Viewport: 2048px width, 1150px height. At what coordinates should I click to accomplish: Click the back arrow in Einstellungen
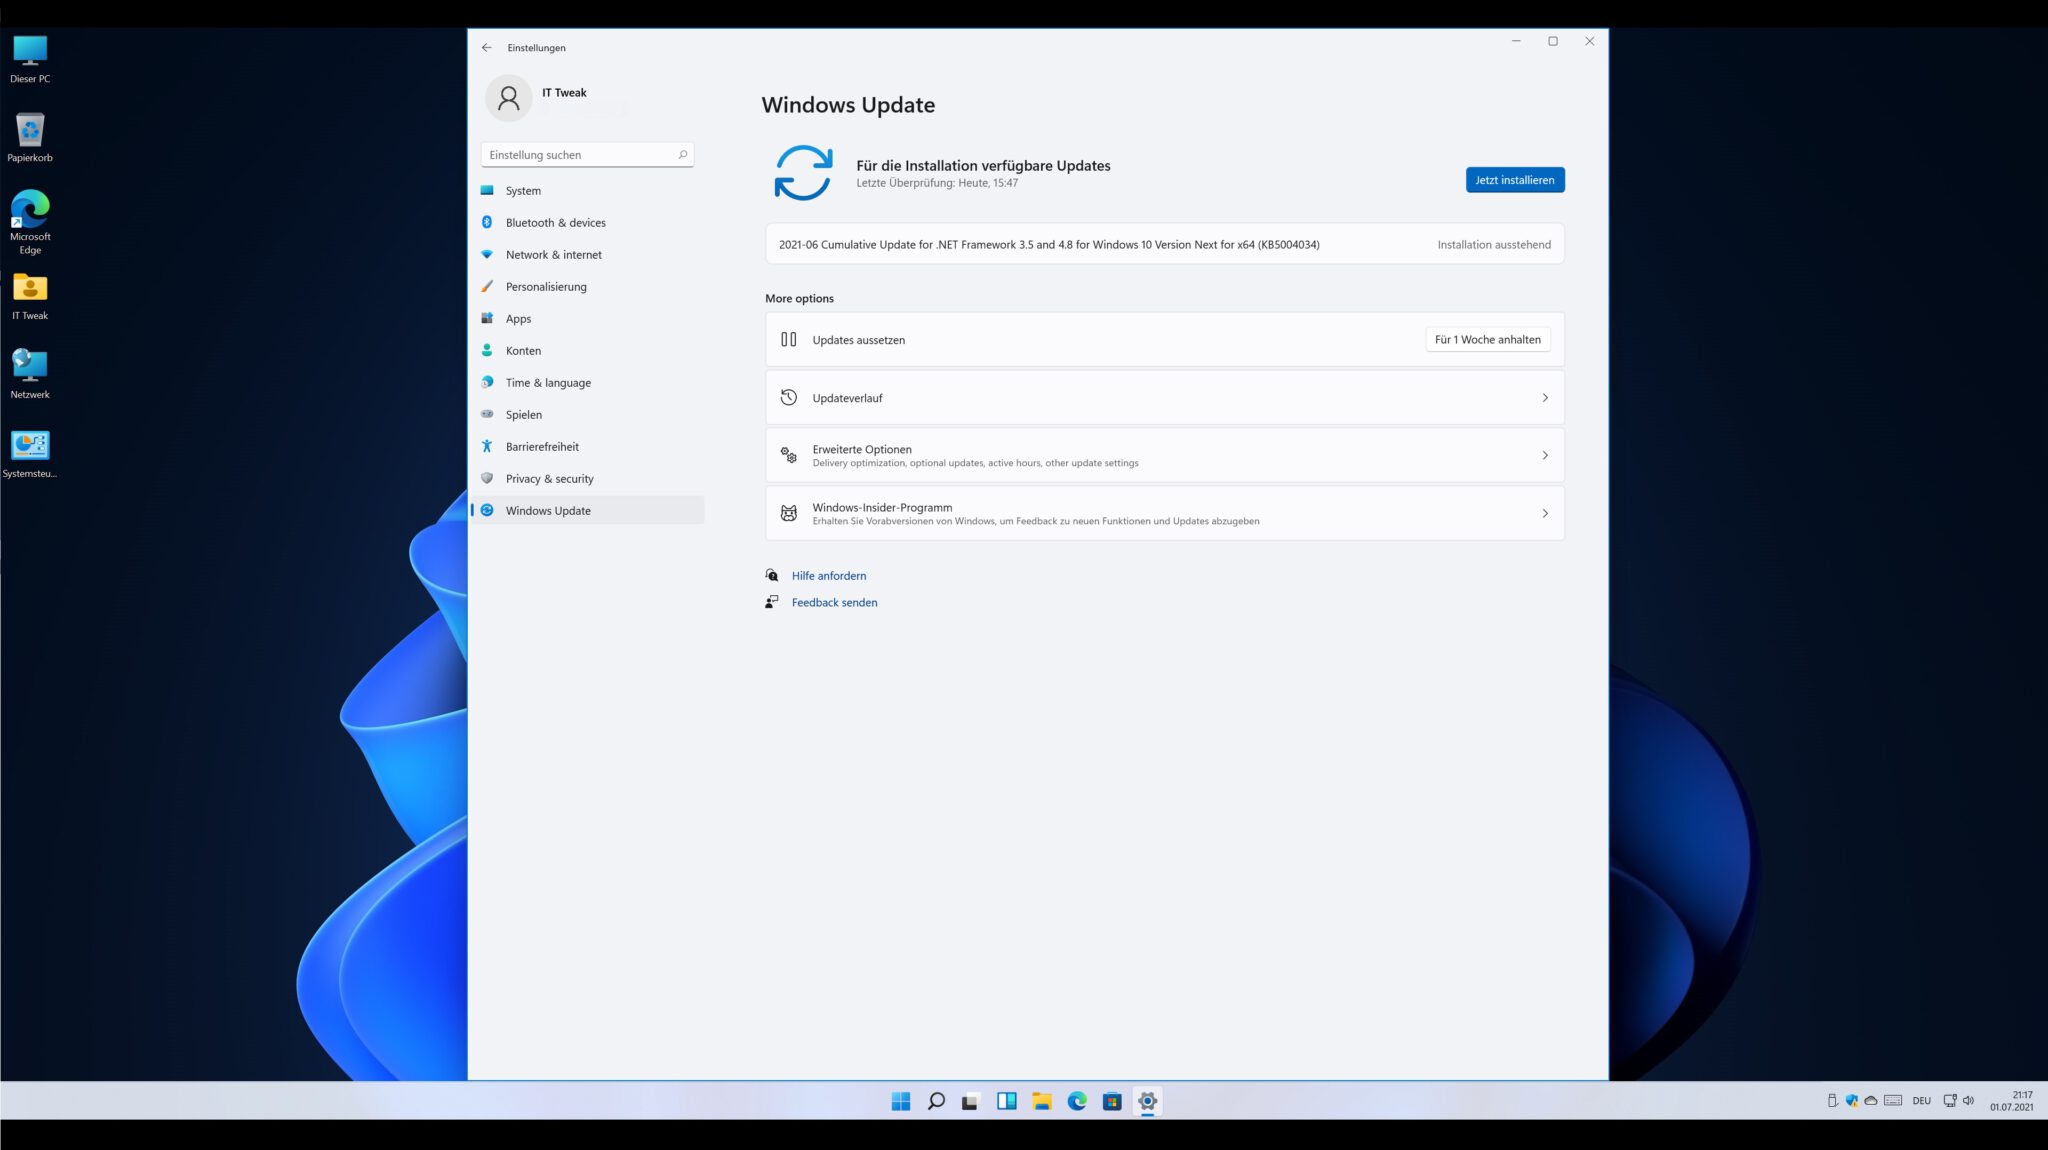pos(487,47)
